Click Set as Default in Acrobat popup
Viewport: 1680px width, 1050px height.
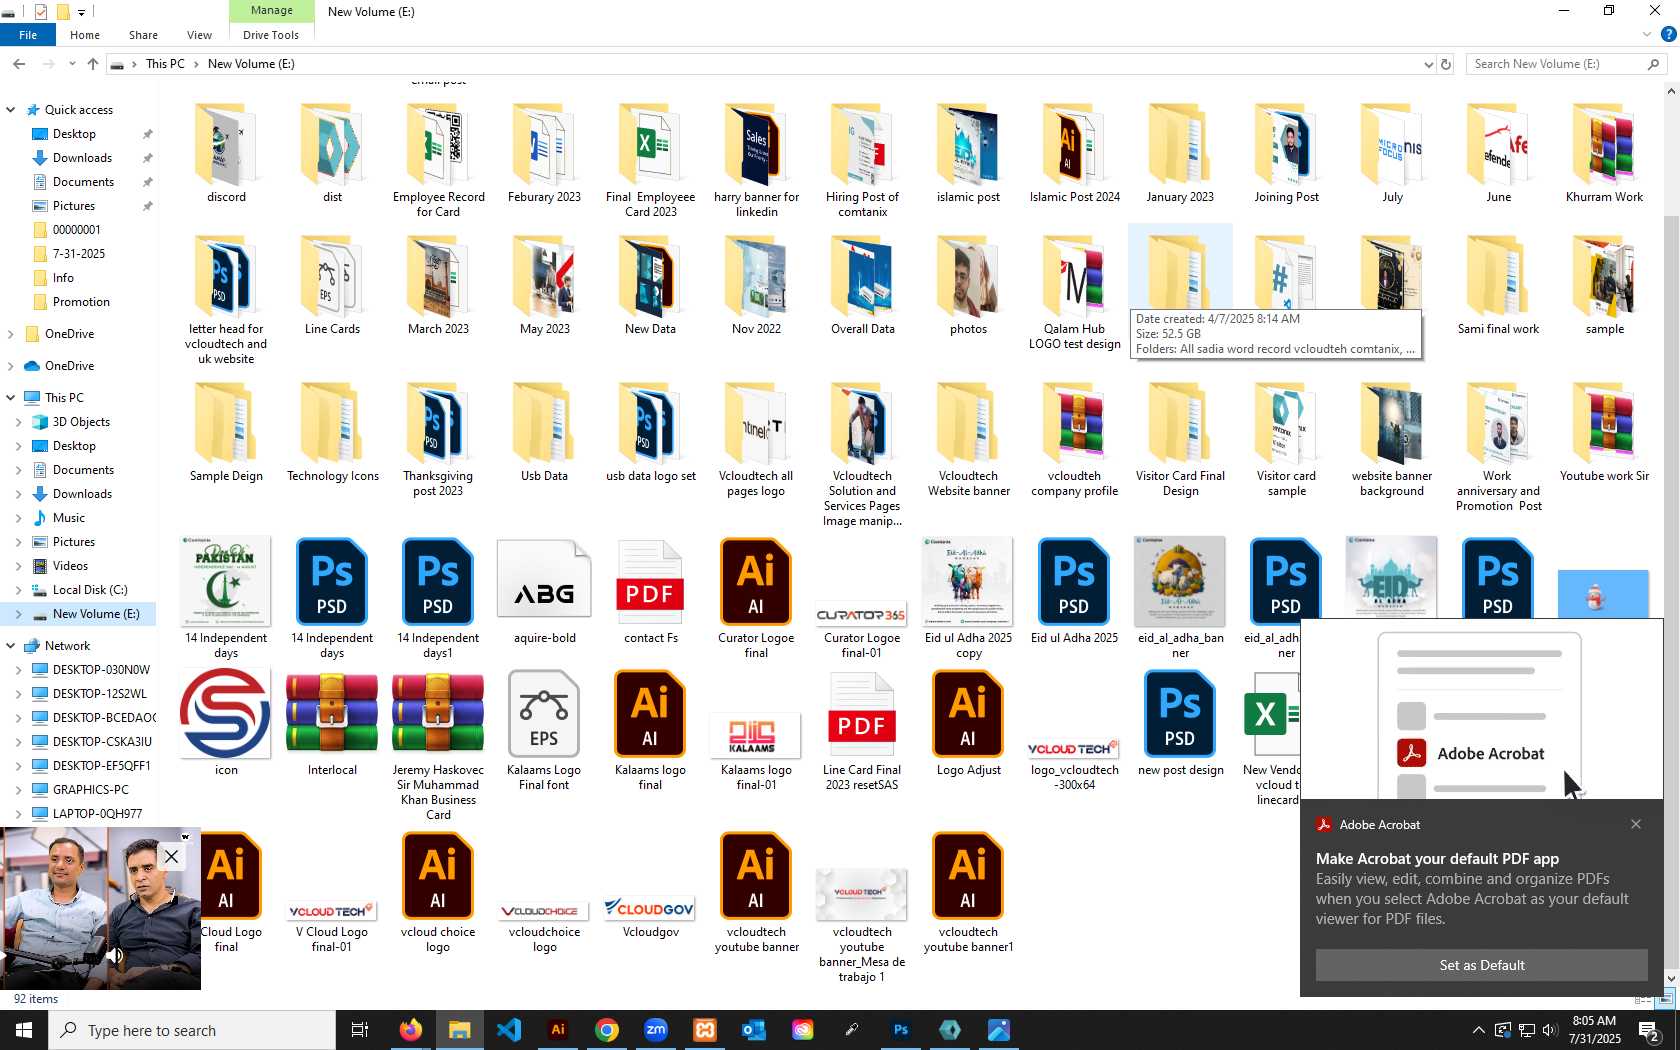(x=1481, y=965)
